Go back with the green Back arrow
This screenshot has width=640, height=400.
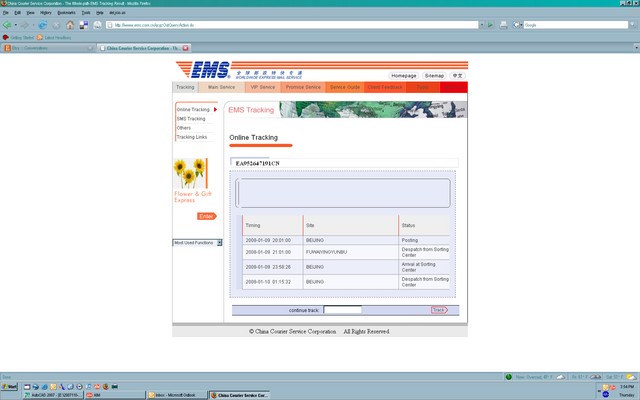tap(7, 25)
